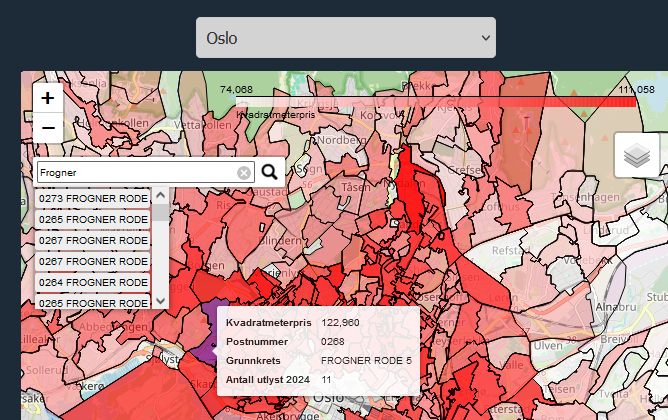Focus the Frogner search field
Viewport: 668px width, 420px height.
[x=146, y=173]
